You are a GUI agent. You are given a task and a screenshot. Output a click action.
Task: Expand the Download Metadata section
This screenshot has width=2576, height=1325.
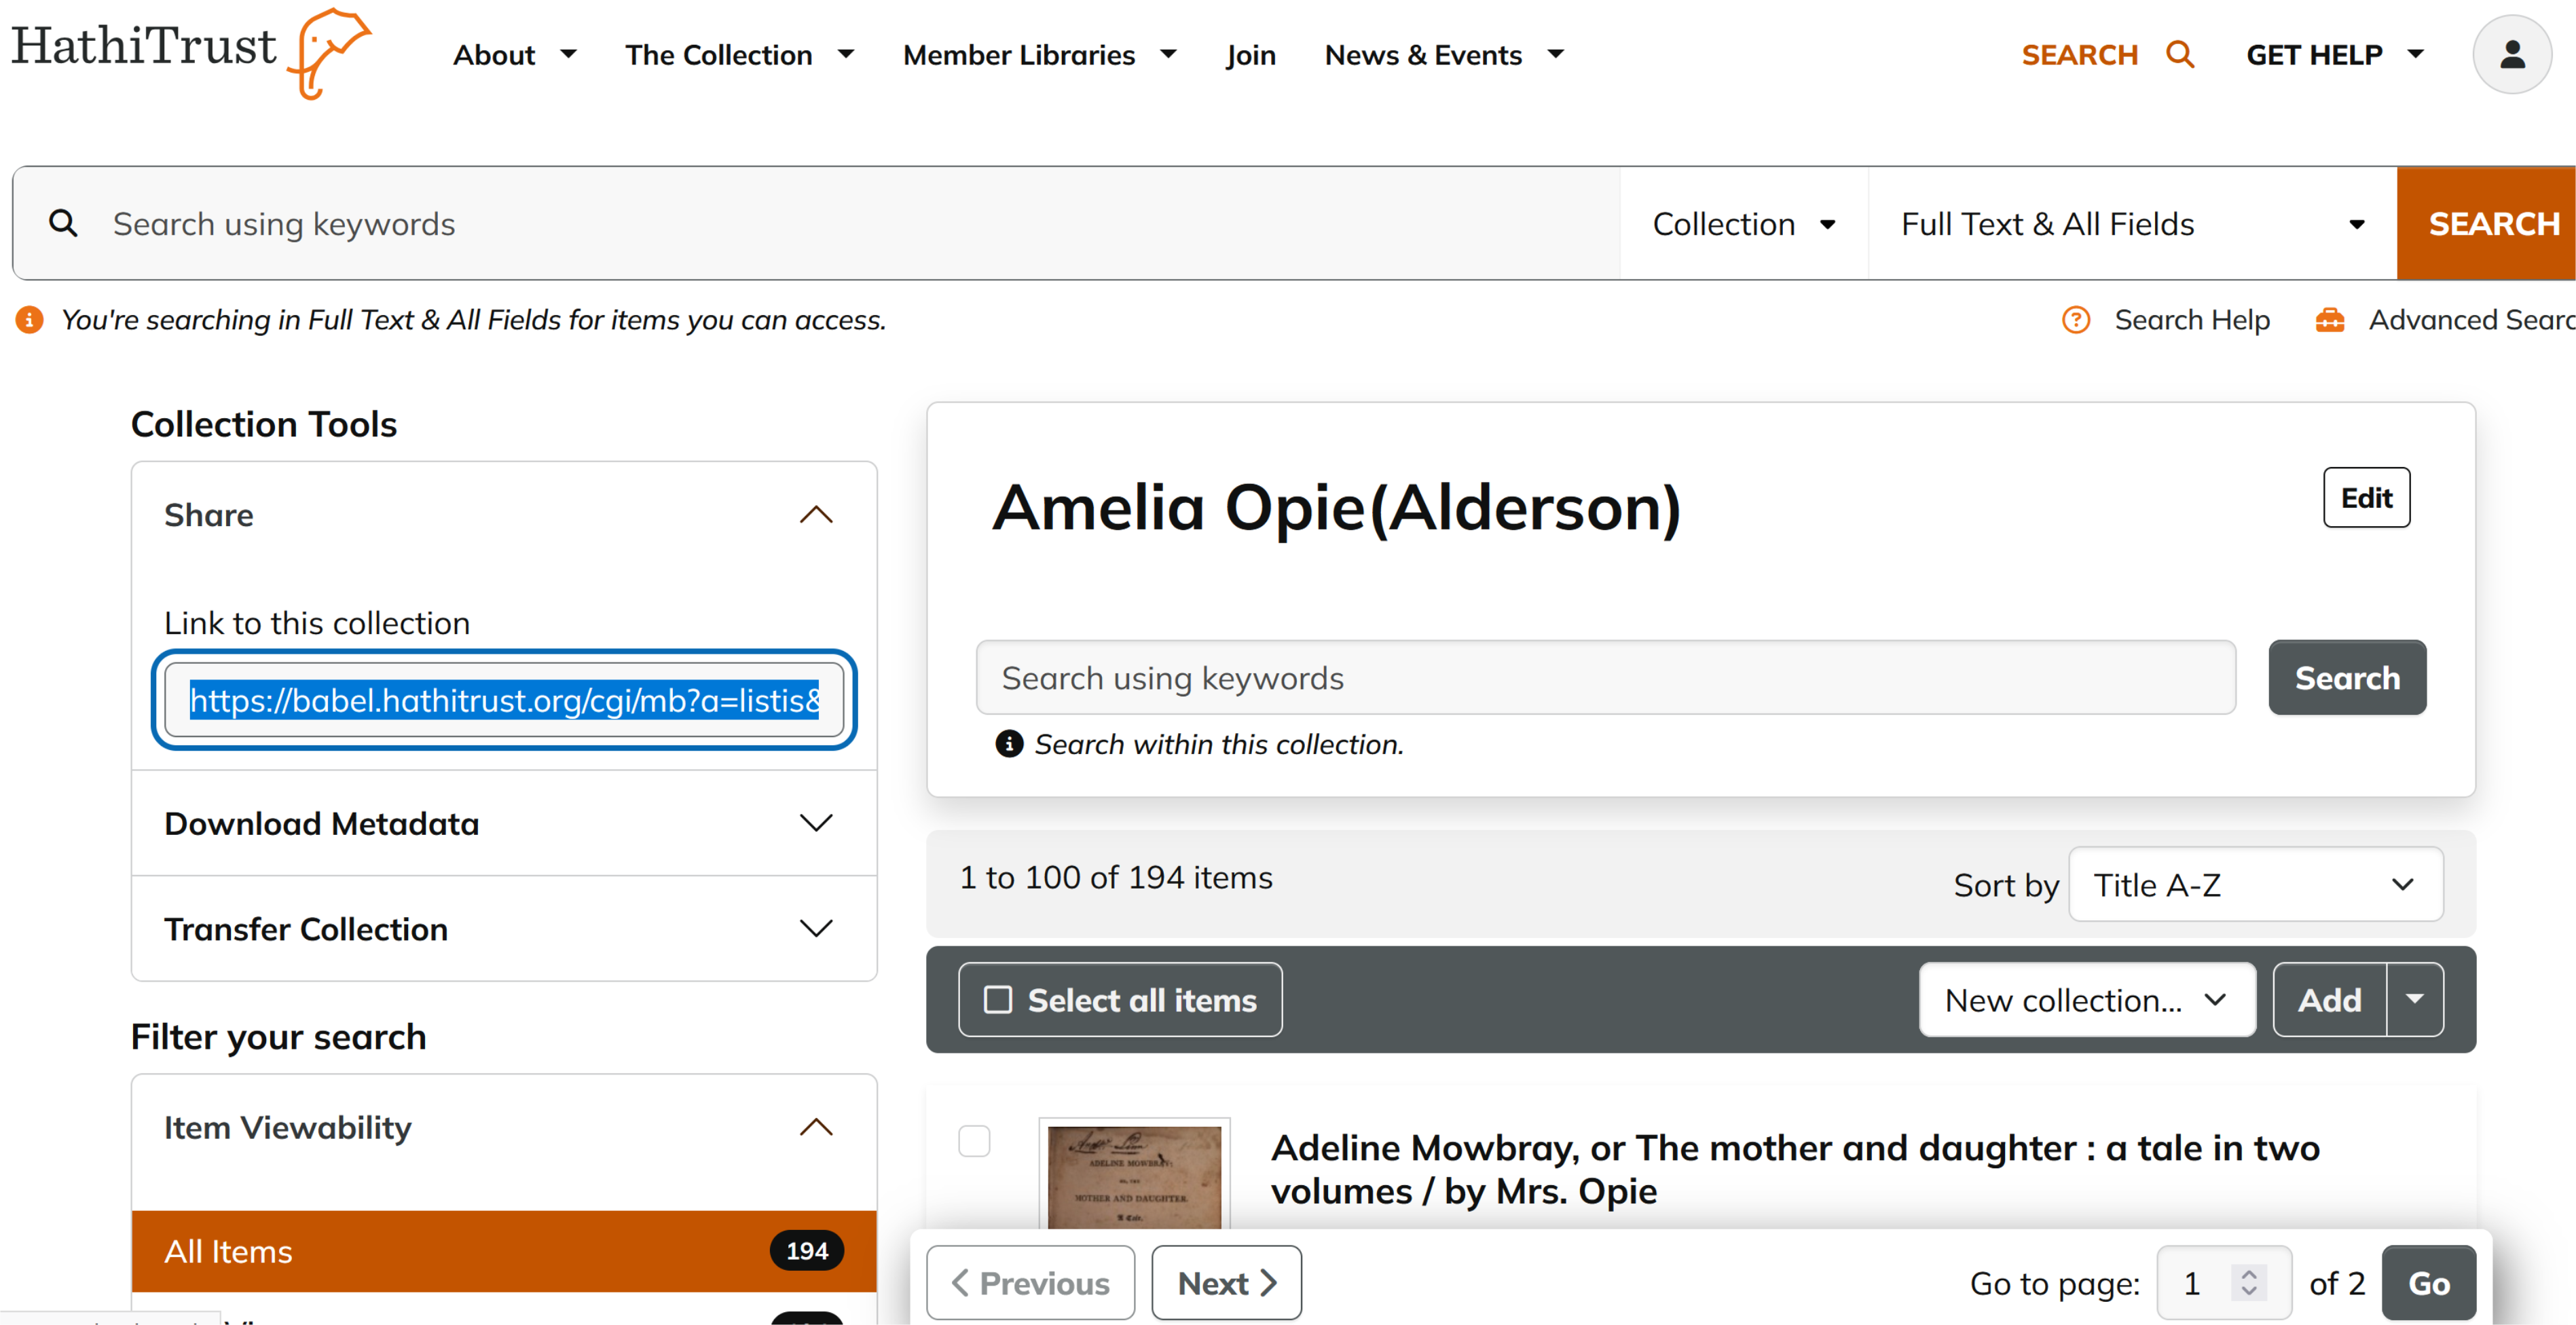click(816, 823)
